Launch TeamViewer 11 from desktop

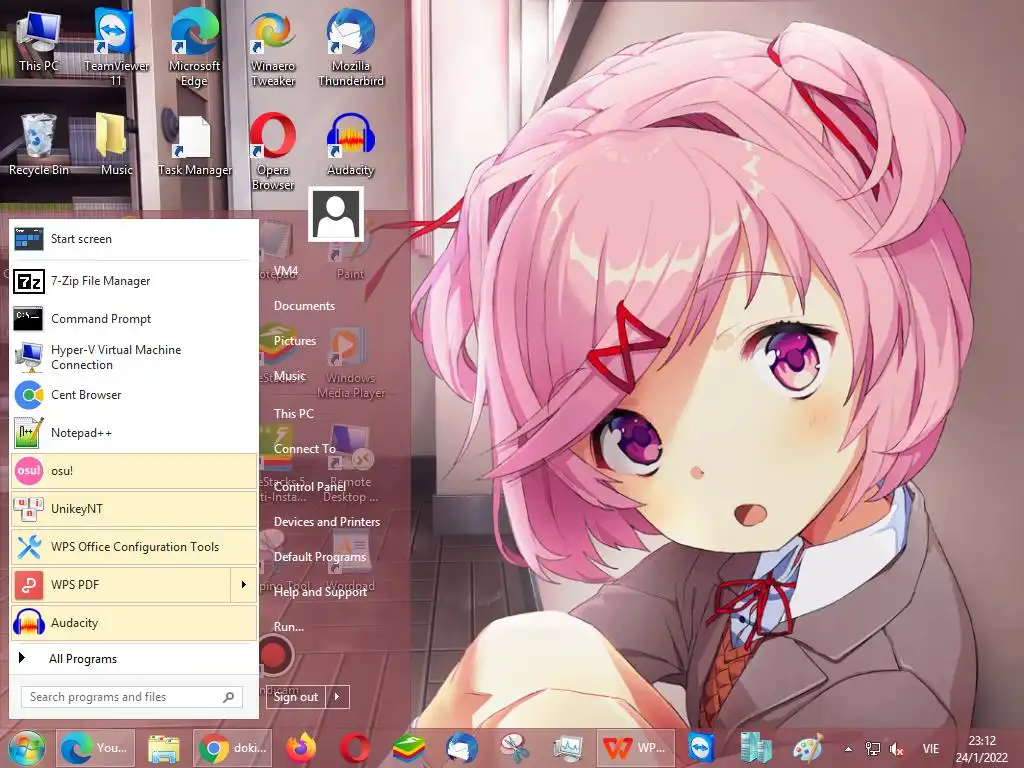[116, 46]
